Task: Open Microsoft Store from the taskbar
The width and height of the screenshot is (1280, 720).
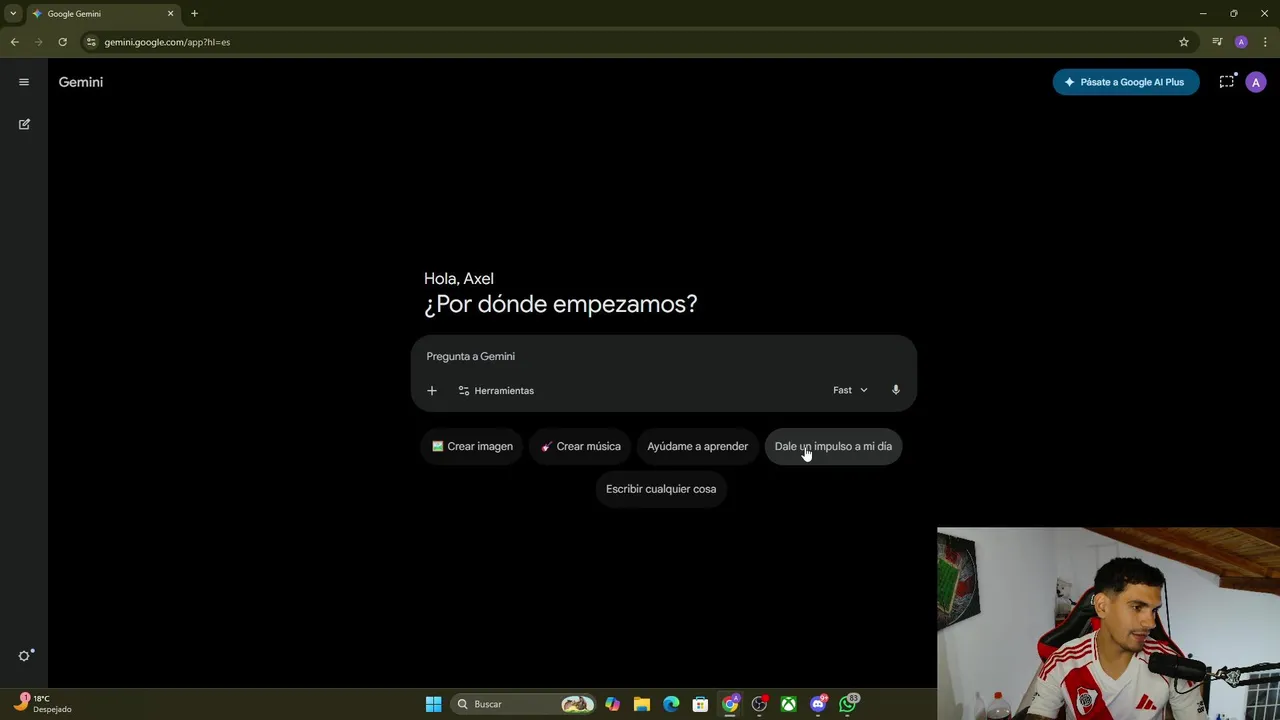Action: point(701,704)
